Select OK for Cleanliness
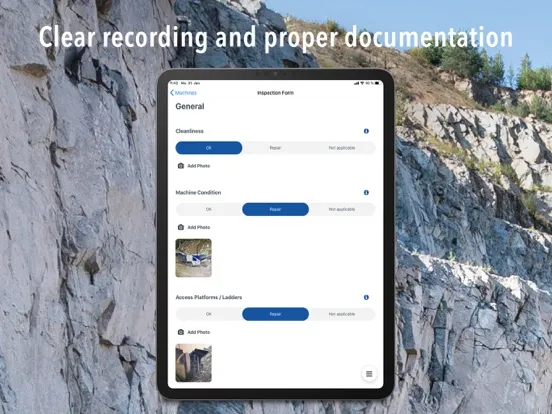 click(x=209, y=148)
